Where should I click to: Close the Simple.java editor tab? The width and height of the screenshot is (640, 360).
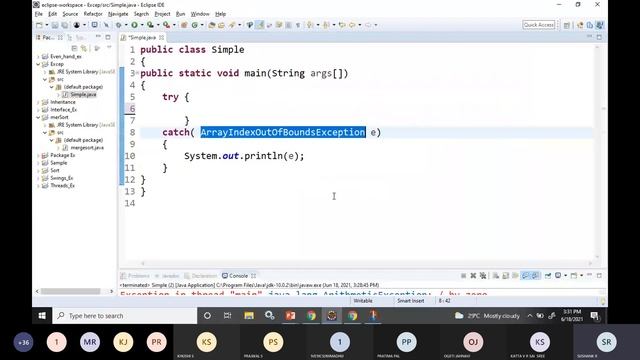tap(162, 38)
